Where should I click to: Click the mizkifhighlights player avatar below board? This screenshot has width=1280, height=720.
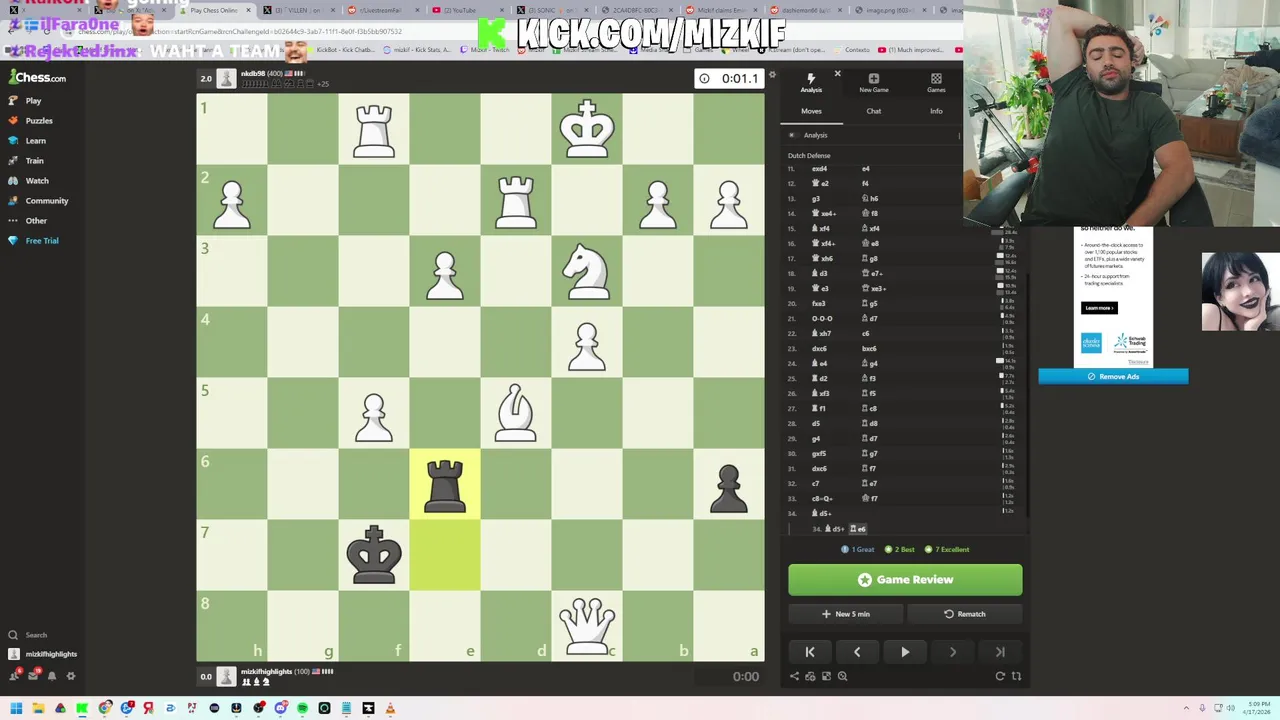(226, 676)
